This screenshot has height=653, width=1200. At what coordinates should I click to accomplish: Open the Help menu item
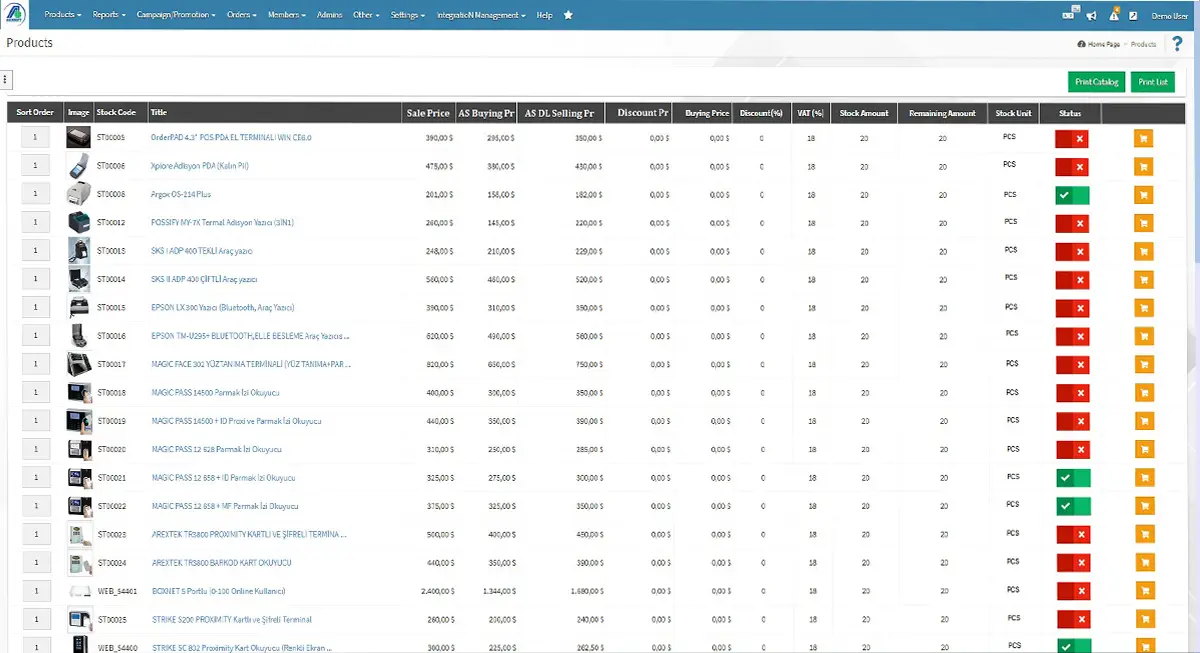[544, 15]
